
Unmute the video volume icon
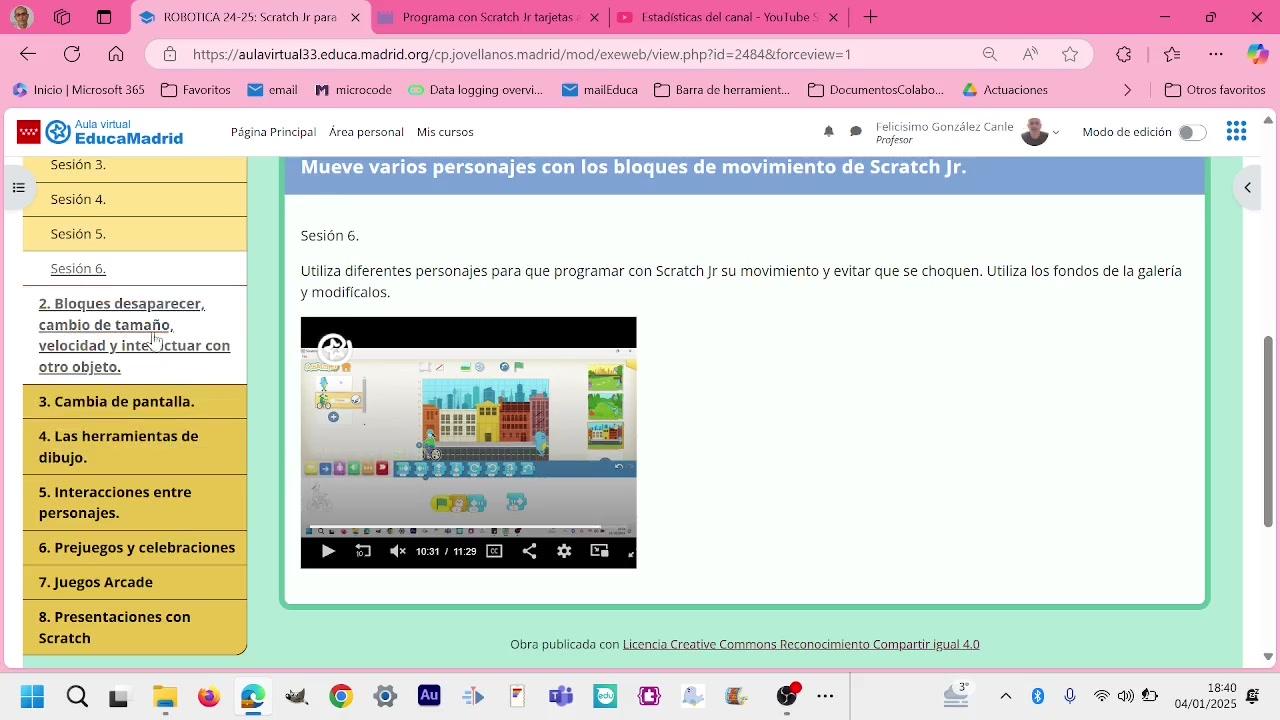(x=398, y=551)
